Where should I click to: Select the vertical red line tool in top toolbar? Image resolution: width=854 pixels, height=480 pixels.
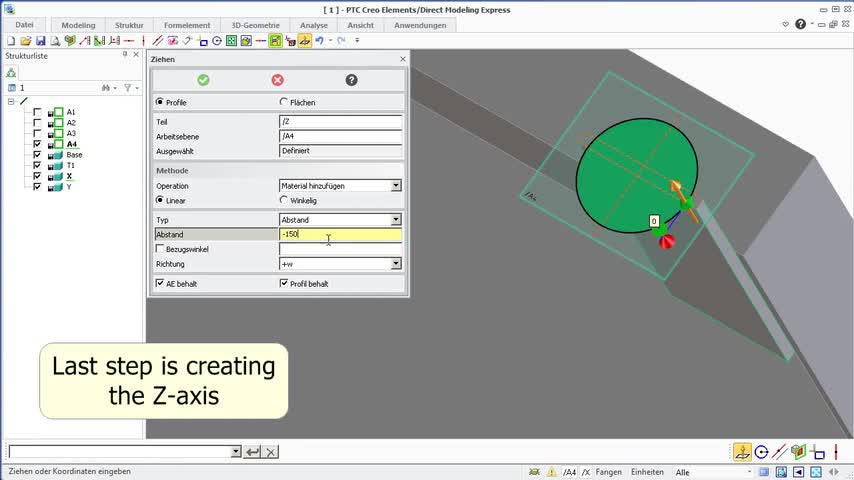pyautogui.click(x=143, y=41)
